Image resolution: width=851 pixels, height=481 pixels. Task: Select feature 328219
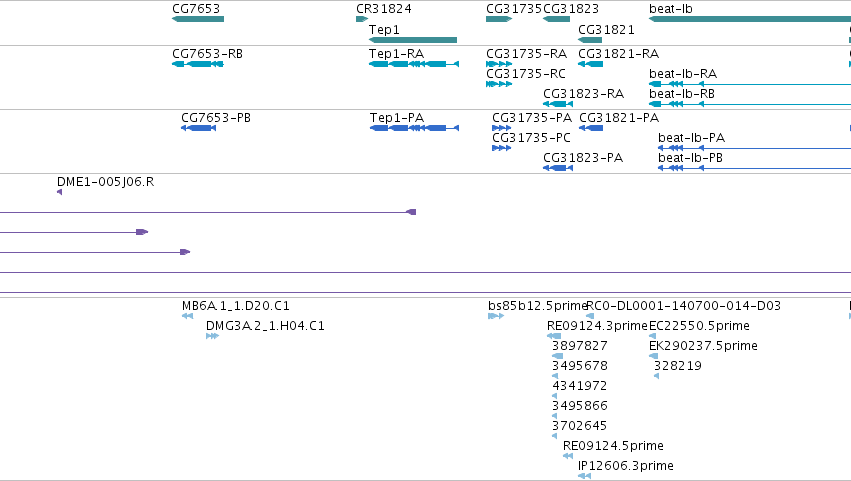(657, 376)
